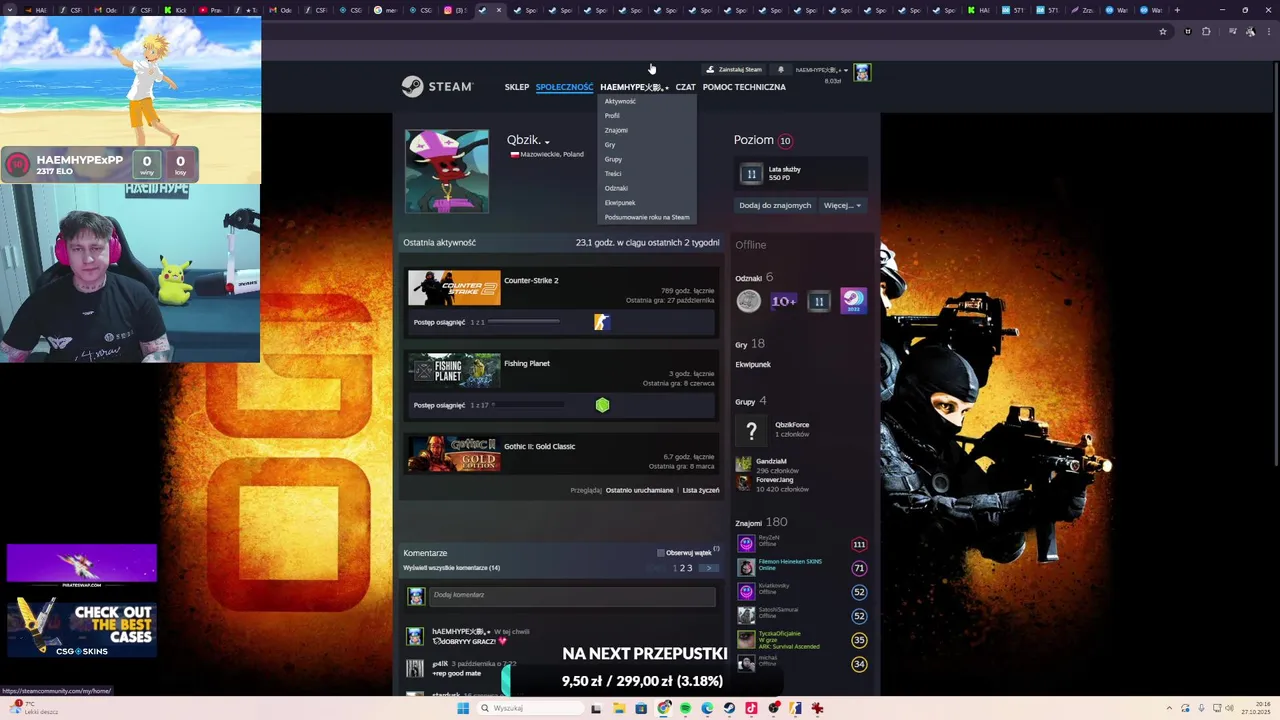Click the level 10 circle badge
The width and height of the screenshot is (1280, 720).
point(785,141)
